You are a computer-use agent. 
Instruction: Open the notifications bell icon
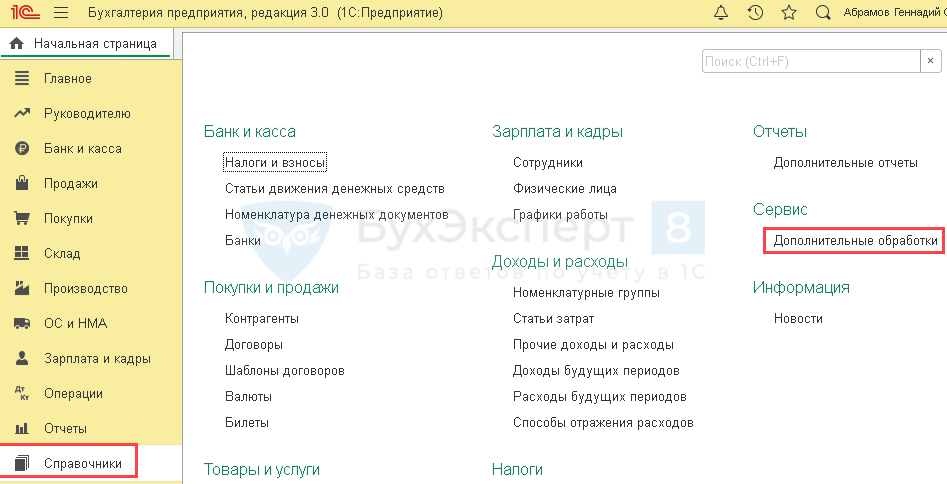click(x=722, y=13)
